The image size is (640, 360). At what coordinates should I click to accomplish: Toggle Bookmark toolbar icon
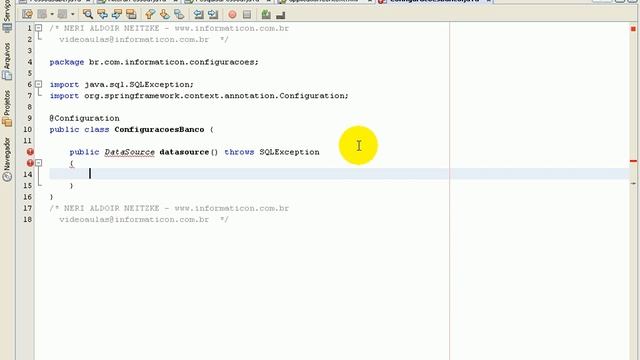point(179,14)
